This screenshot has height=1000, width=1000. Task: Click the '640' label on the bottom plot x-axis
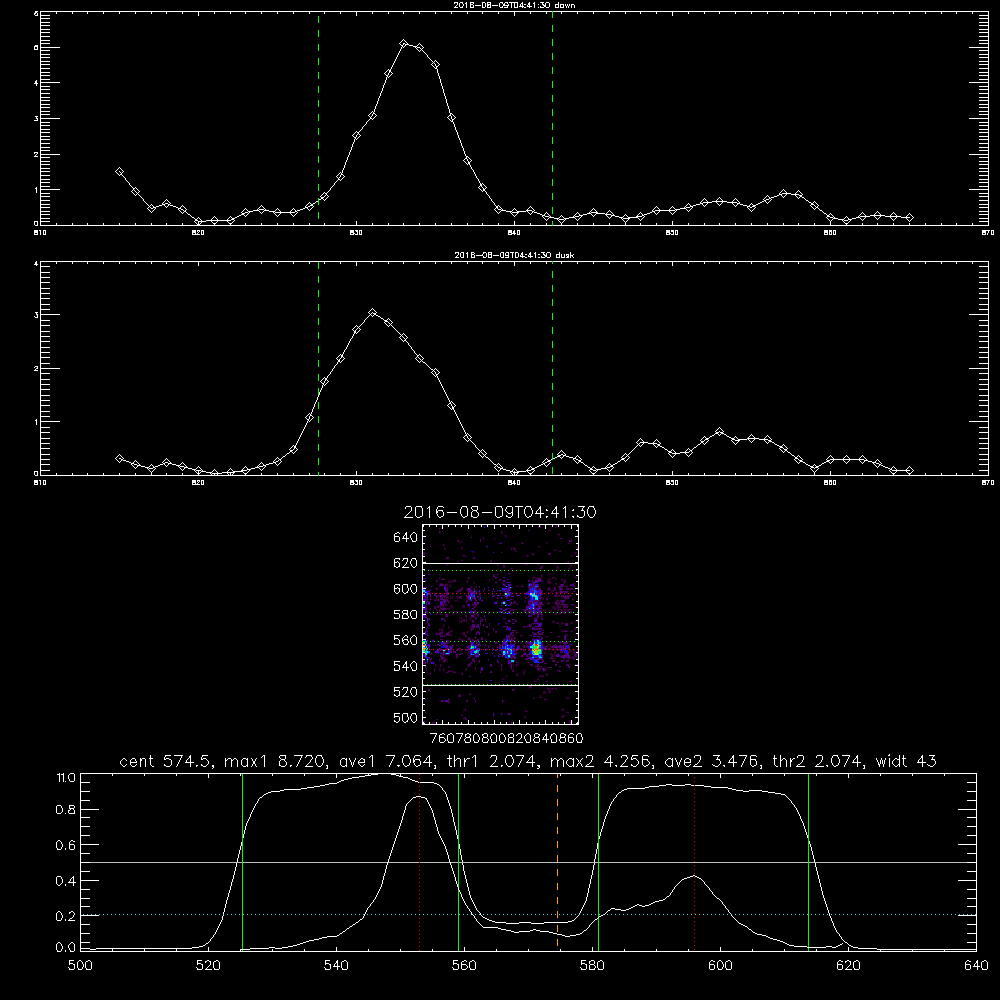(x=976, y=966)
